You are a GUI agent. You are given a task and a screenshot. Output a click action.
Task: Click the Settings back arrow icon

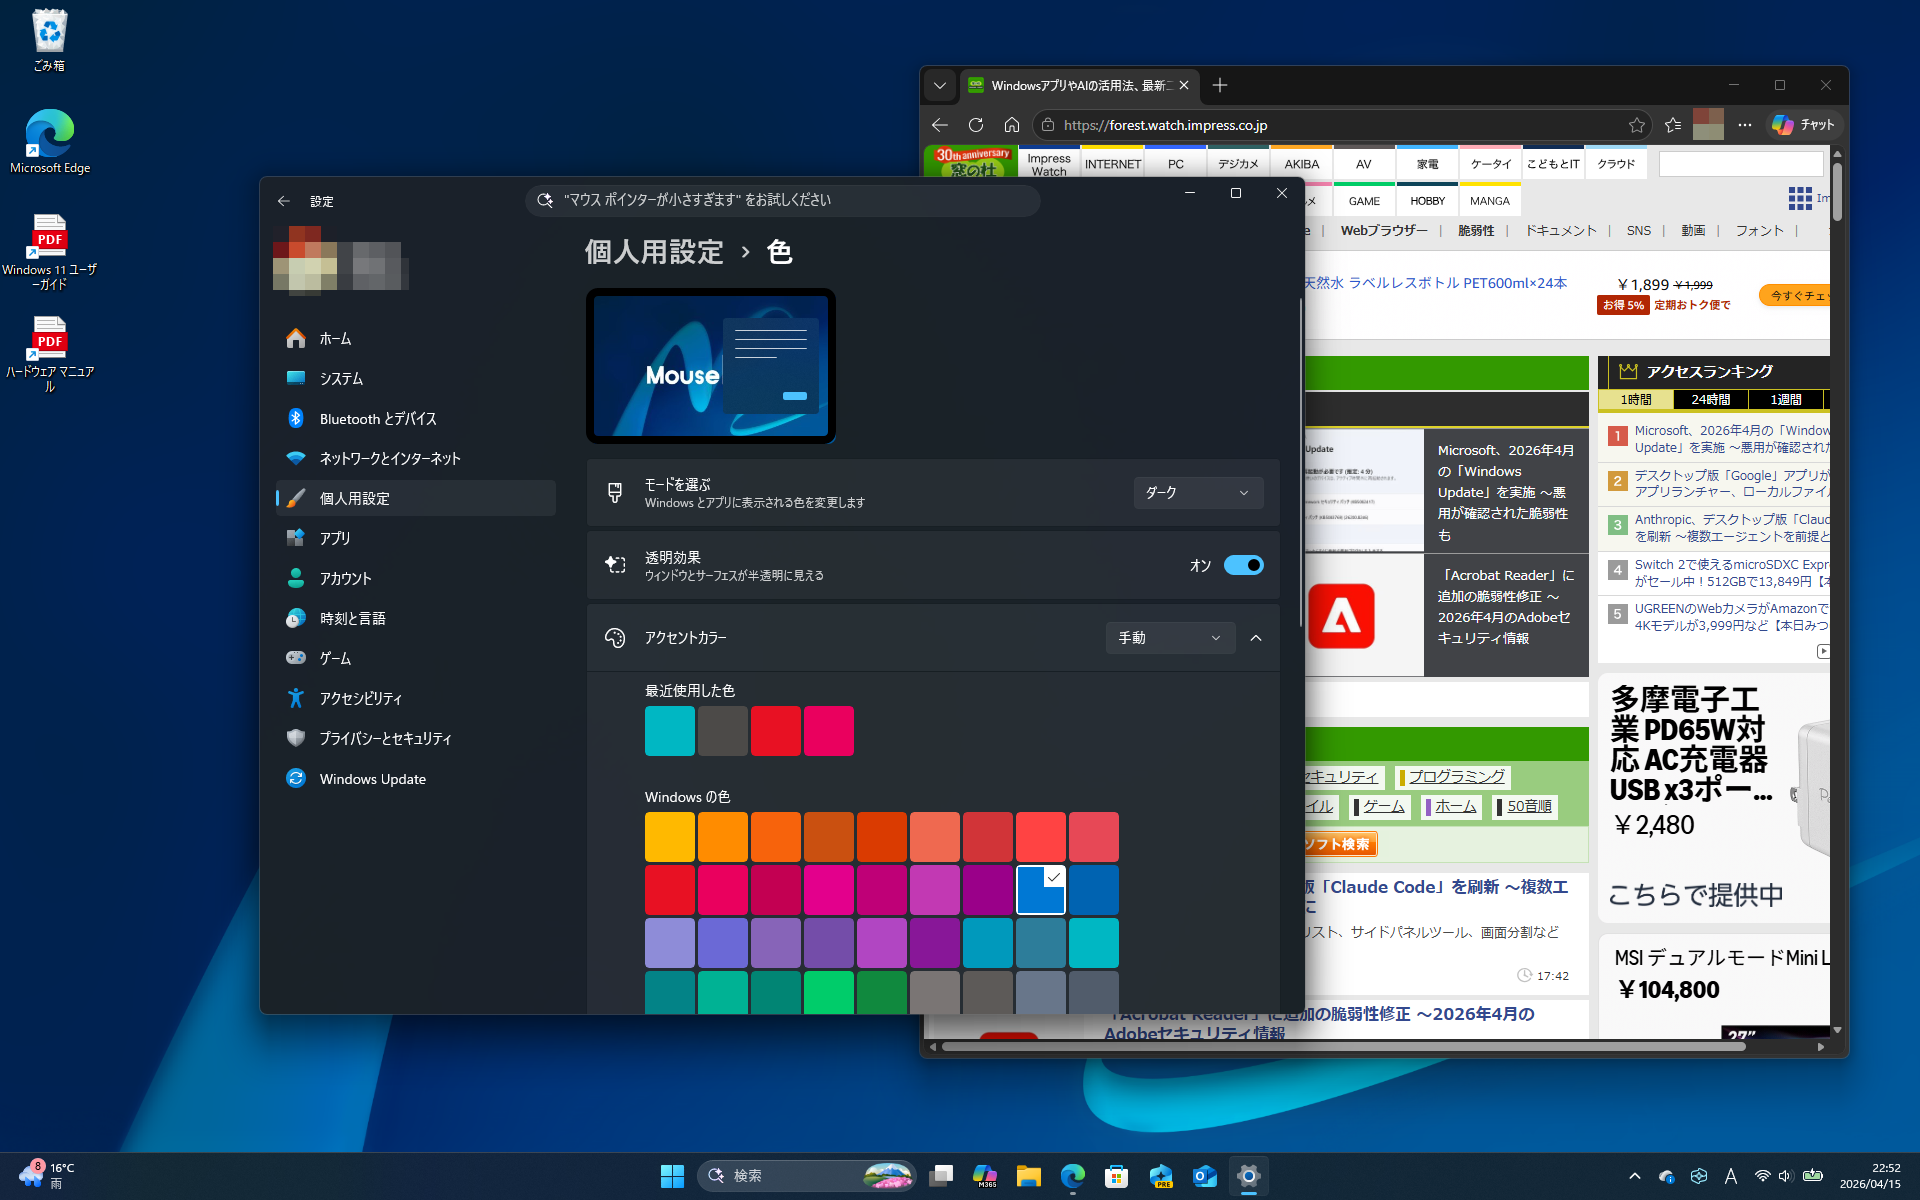tap(284, 201)
